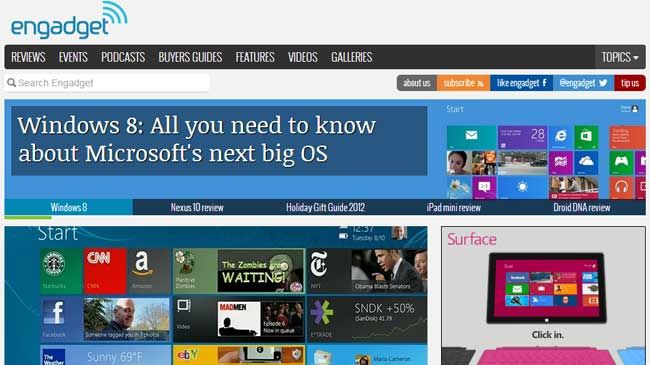Open the Galleries section
The width and height of the screenshot is (650, 365).
tap(352, 57)
